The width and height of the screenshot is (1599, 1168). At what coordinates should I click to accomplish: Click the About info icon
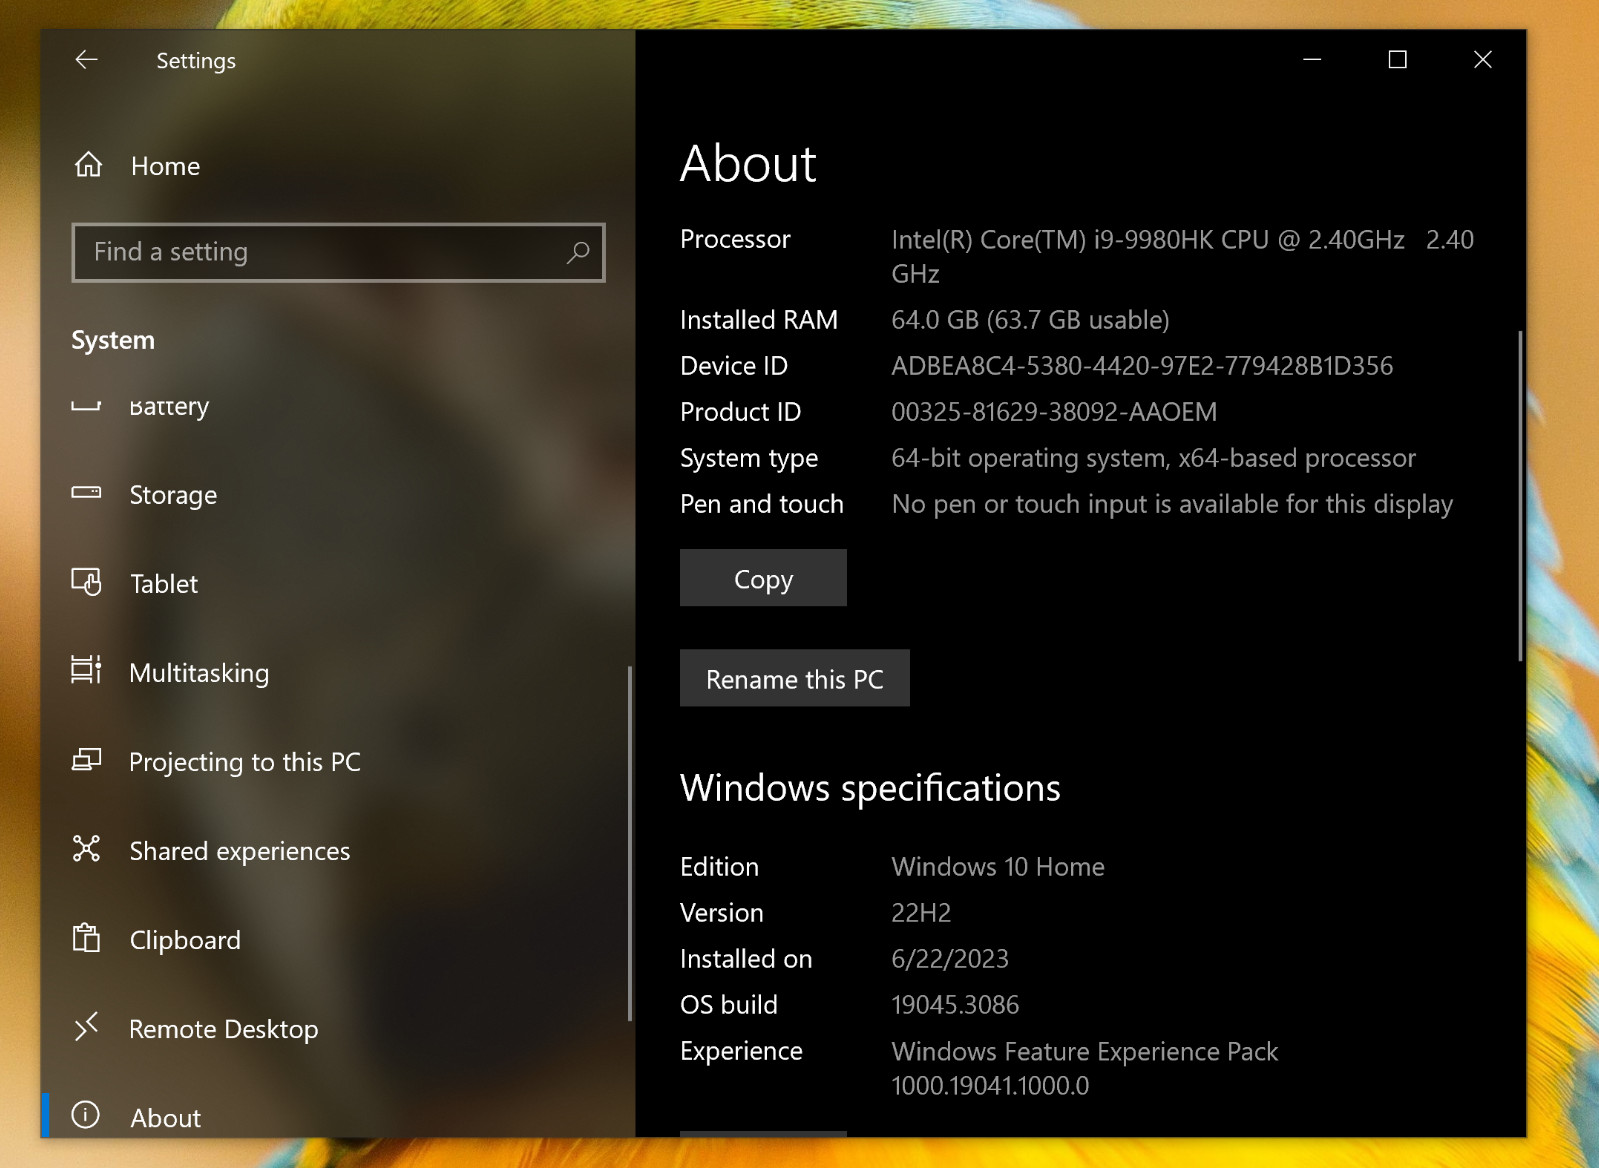pyautogui.click(x=86, y=1114)
